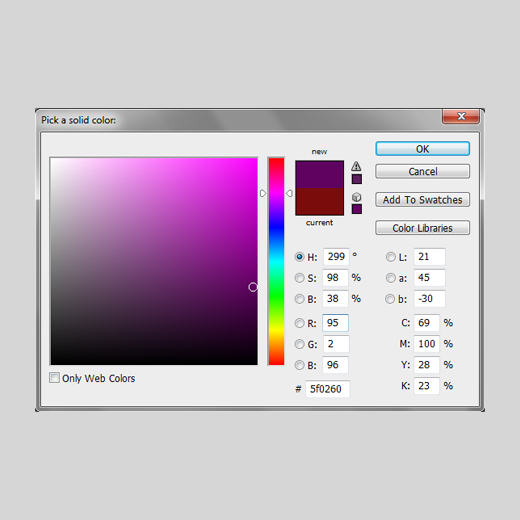Click the circular marker in the color field
Viewport: 520px width, 520px height.
(253, 287)
